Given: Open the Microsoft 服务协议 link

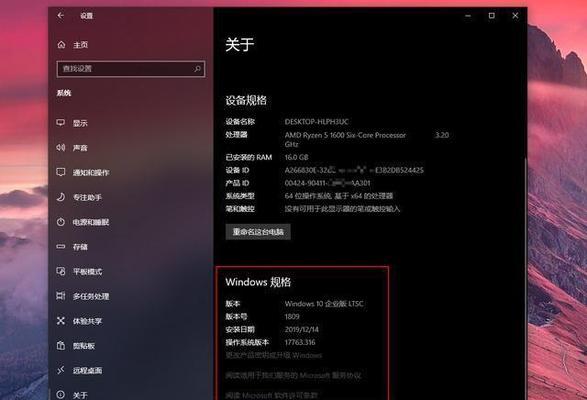Looking at the screenshot, I should point(294,375).
